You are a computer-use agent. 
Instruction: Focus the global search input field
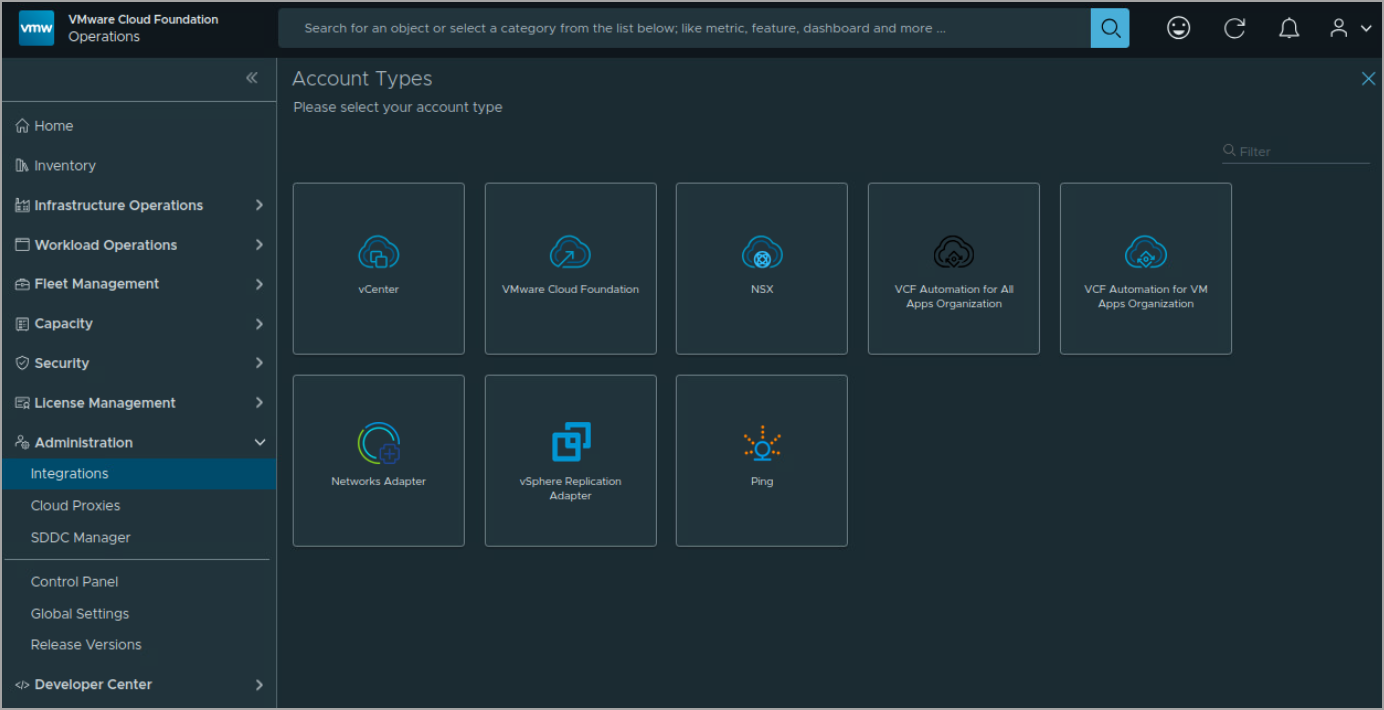pos(684,28)
